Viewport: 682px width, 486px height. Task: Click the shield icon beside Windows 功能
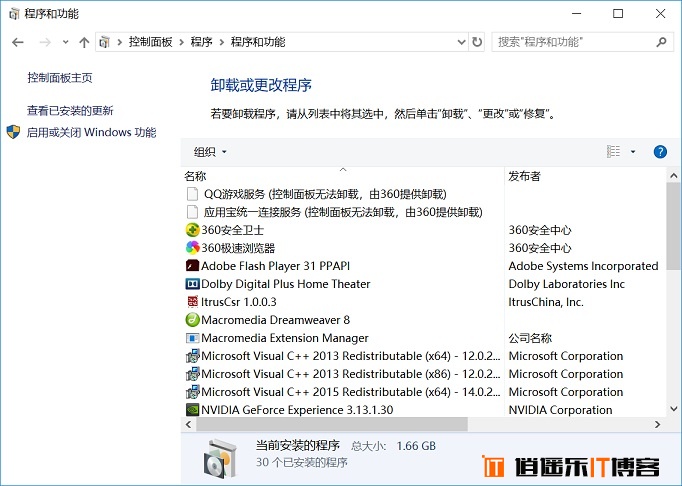click(x=13, y=132)
